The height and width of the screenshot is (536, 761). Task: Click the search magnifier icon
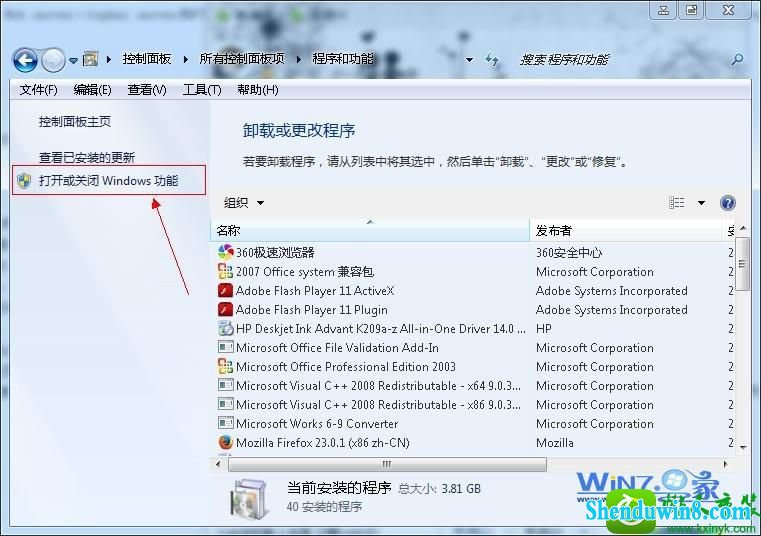pos(737,60)
